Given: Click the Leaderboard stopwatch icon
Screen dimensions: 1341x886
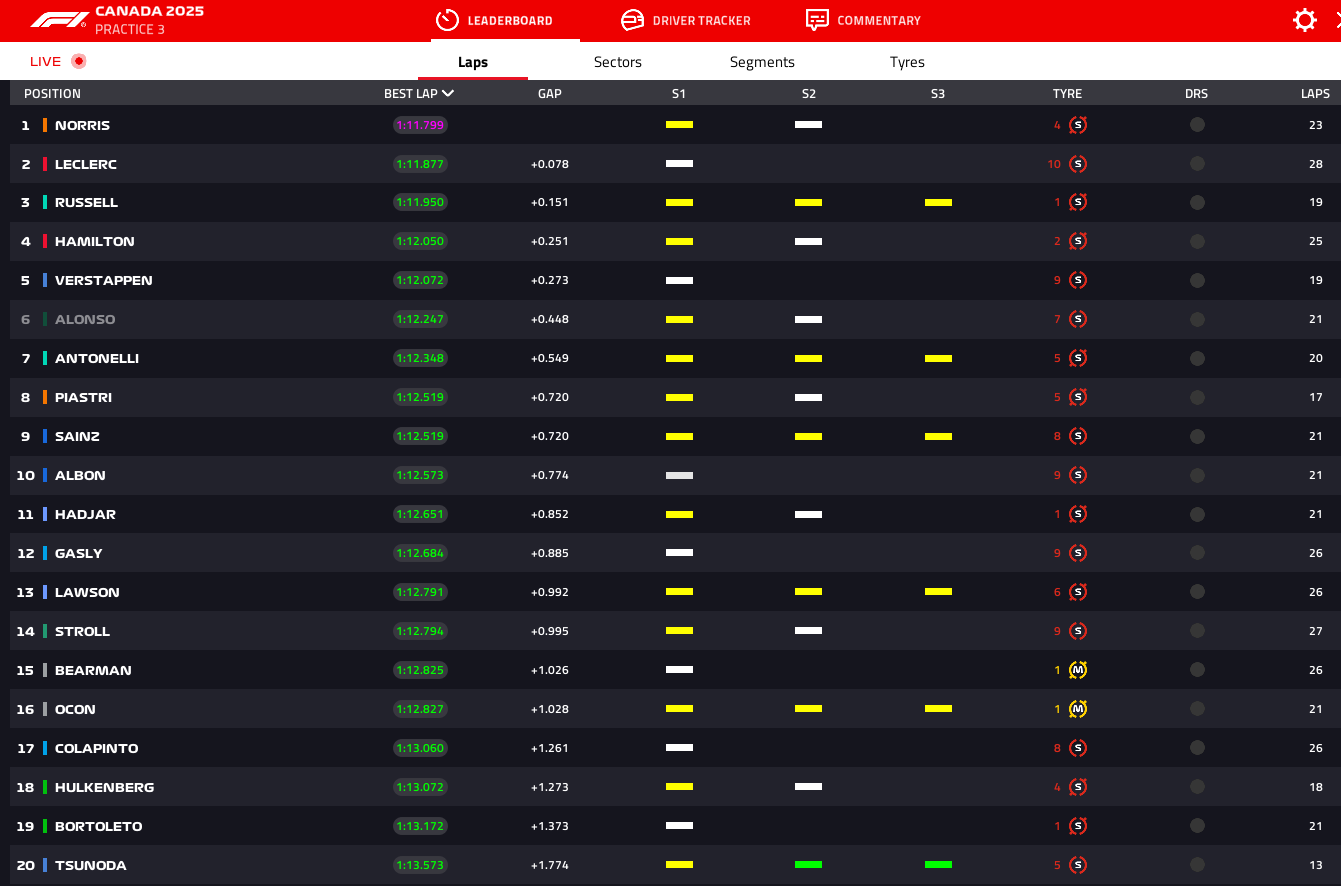Looking at the screenshot, I should point(447,20).
